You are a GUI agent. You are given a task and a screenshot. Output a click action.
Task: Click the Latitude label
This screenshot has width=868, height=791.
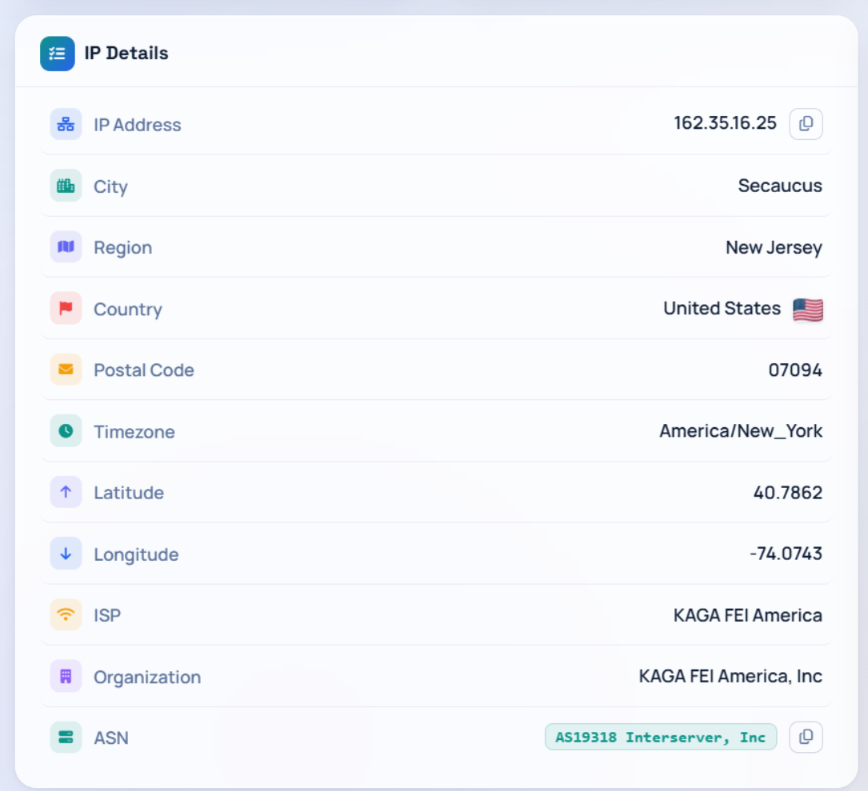point(128,493)
